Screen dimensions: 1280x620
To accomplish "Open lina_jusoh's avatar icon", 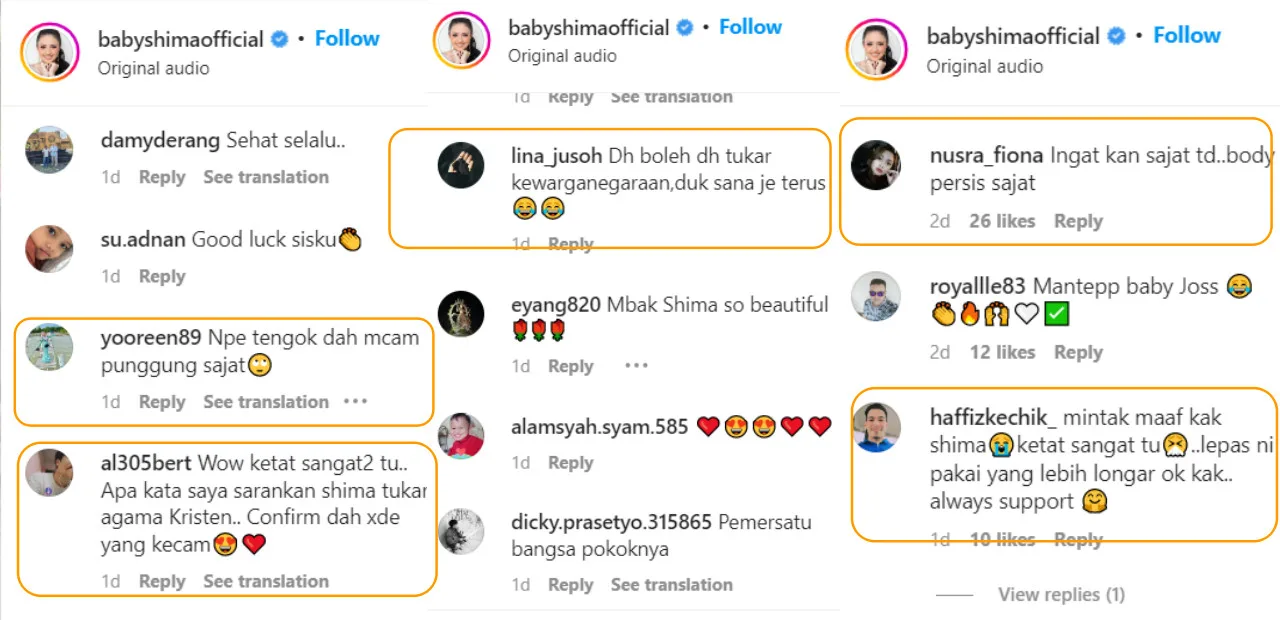I will coord(461,165).
